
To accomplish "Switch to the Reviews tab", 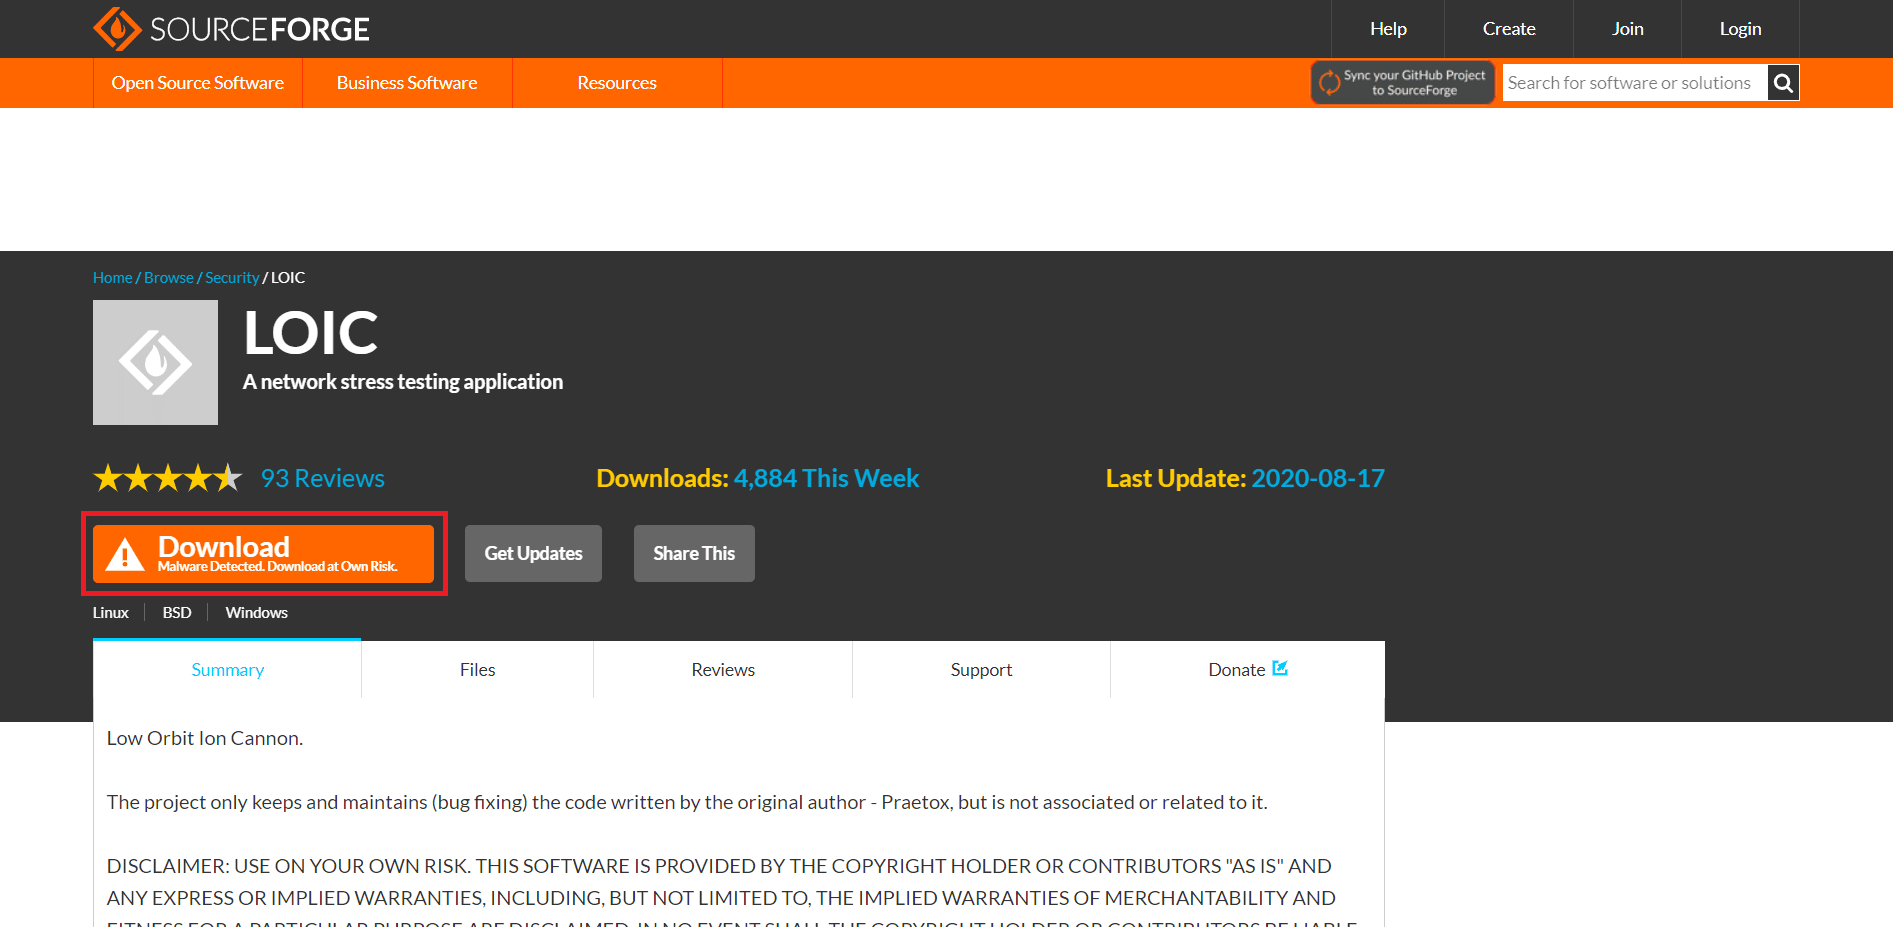I will (x=723, y=669).
